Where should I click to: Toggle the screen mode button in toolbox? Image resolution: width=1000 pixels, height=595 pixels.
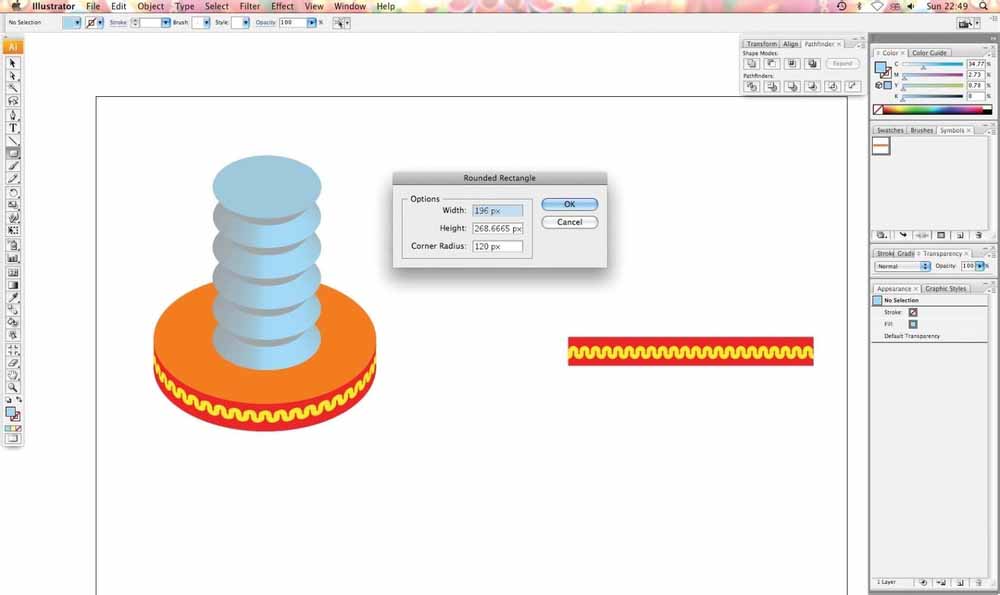click(x=12, y=439)
